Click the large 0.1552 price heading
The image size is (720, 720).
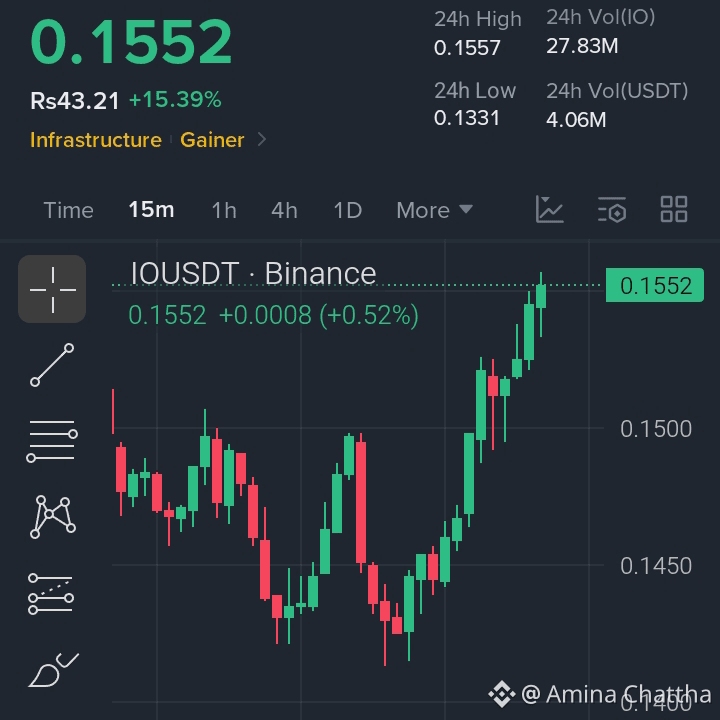[131, 42]
